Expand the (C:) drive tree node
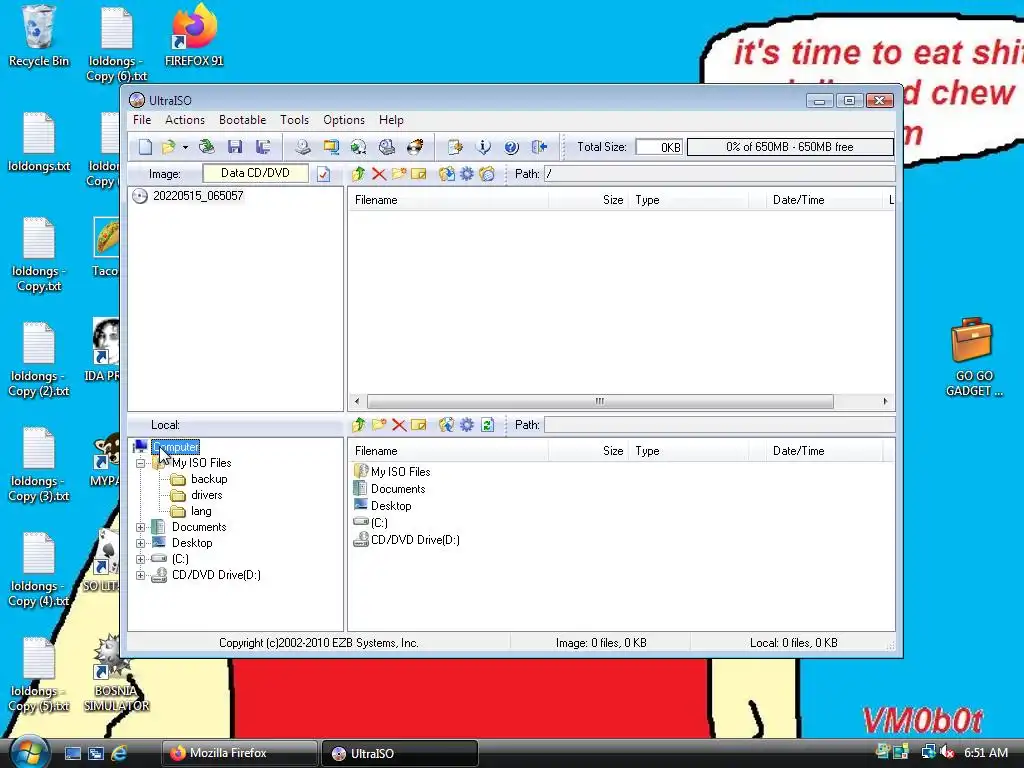This screenshot has width=1024, height=768. coord(140,559)
